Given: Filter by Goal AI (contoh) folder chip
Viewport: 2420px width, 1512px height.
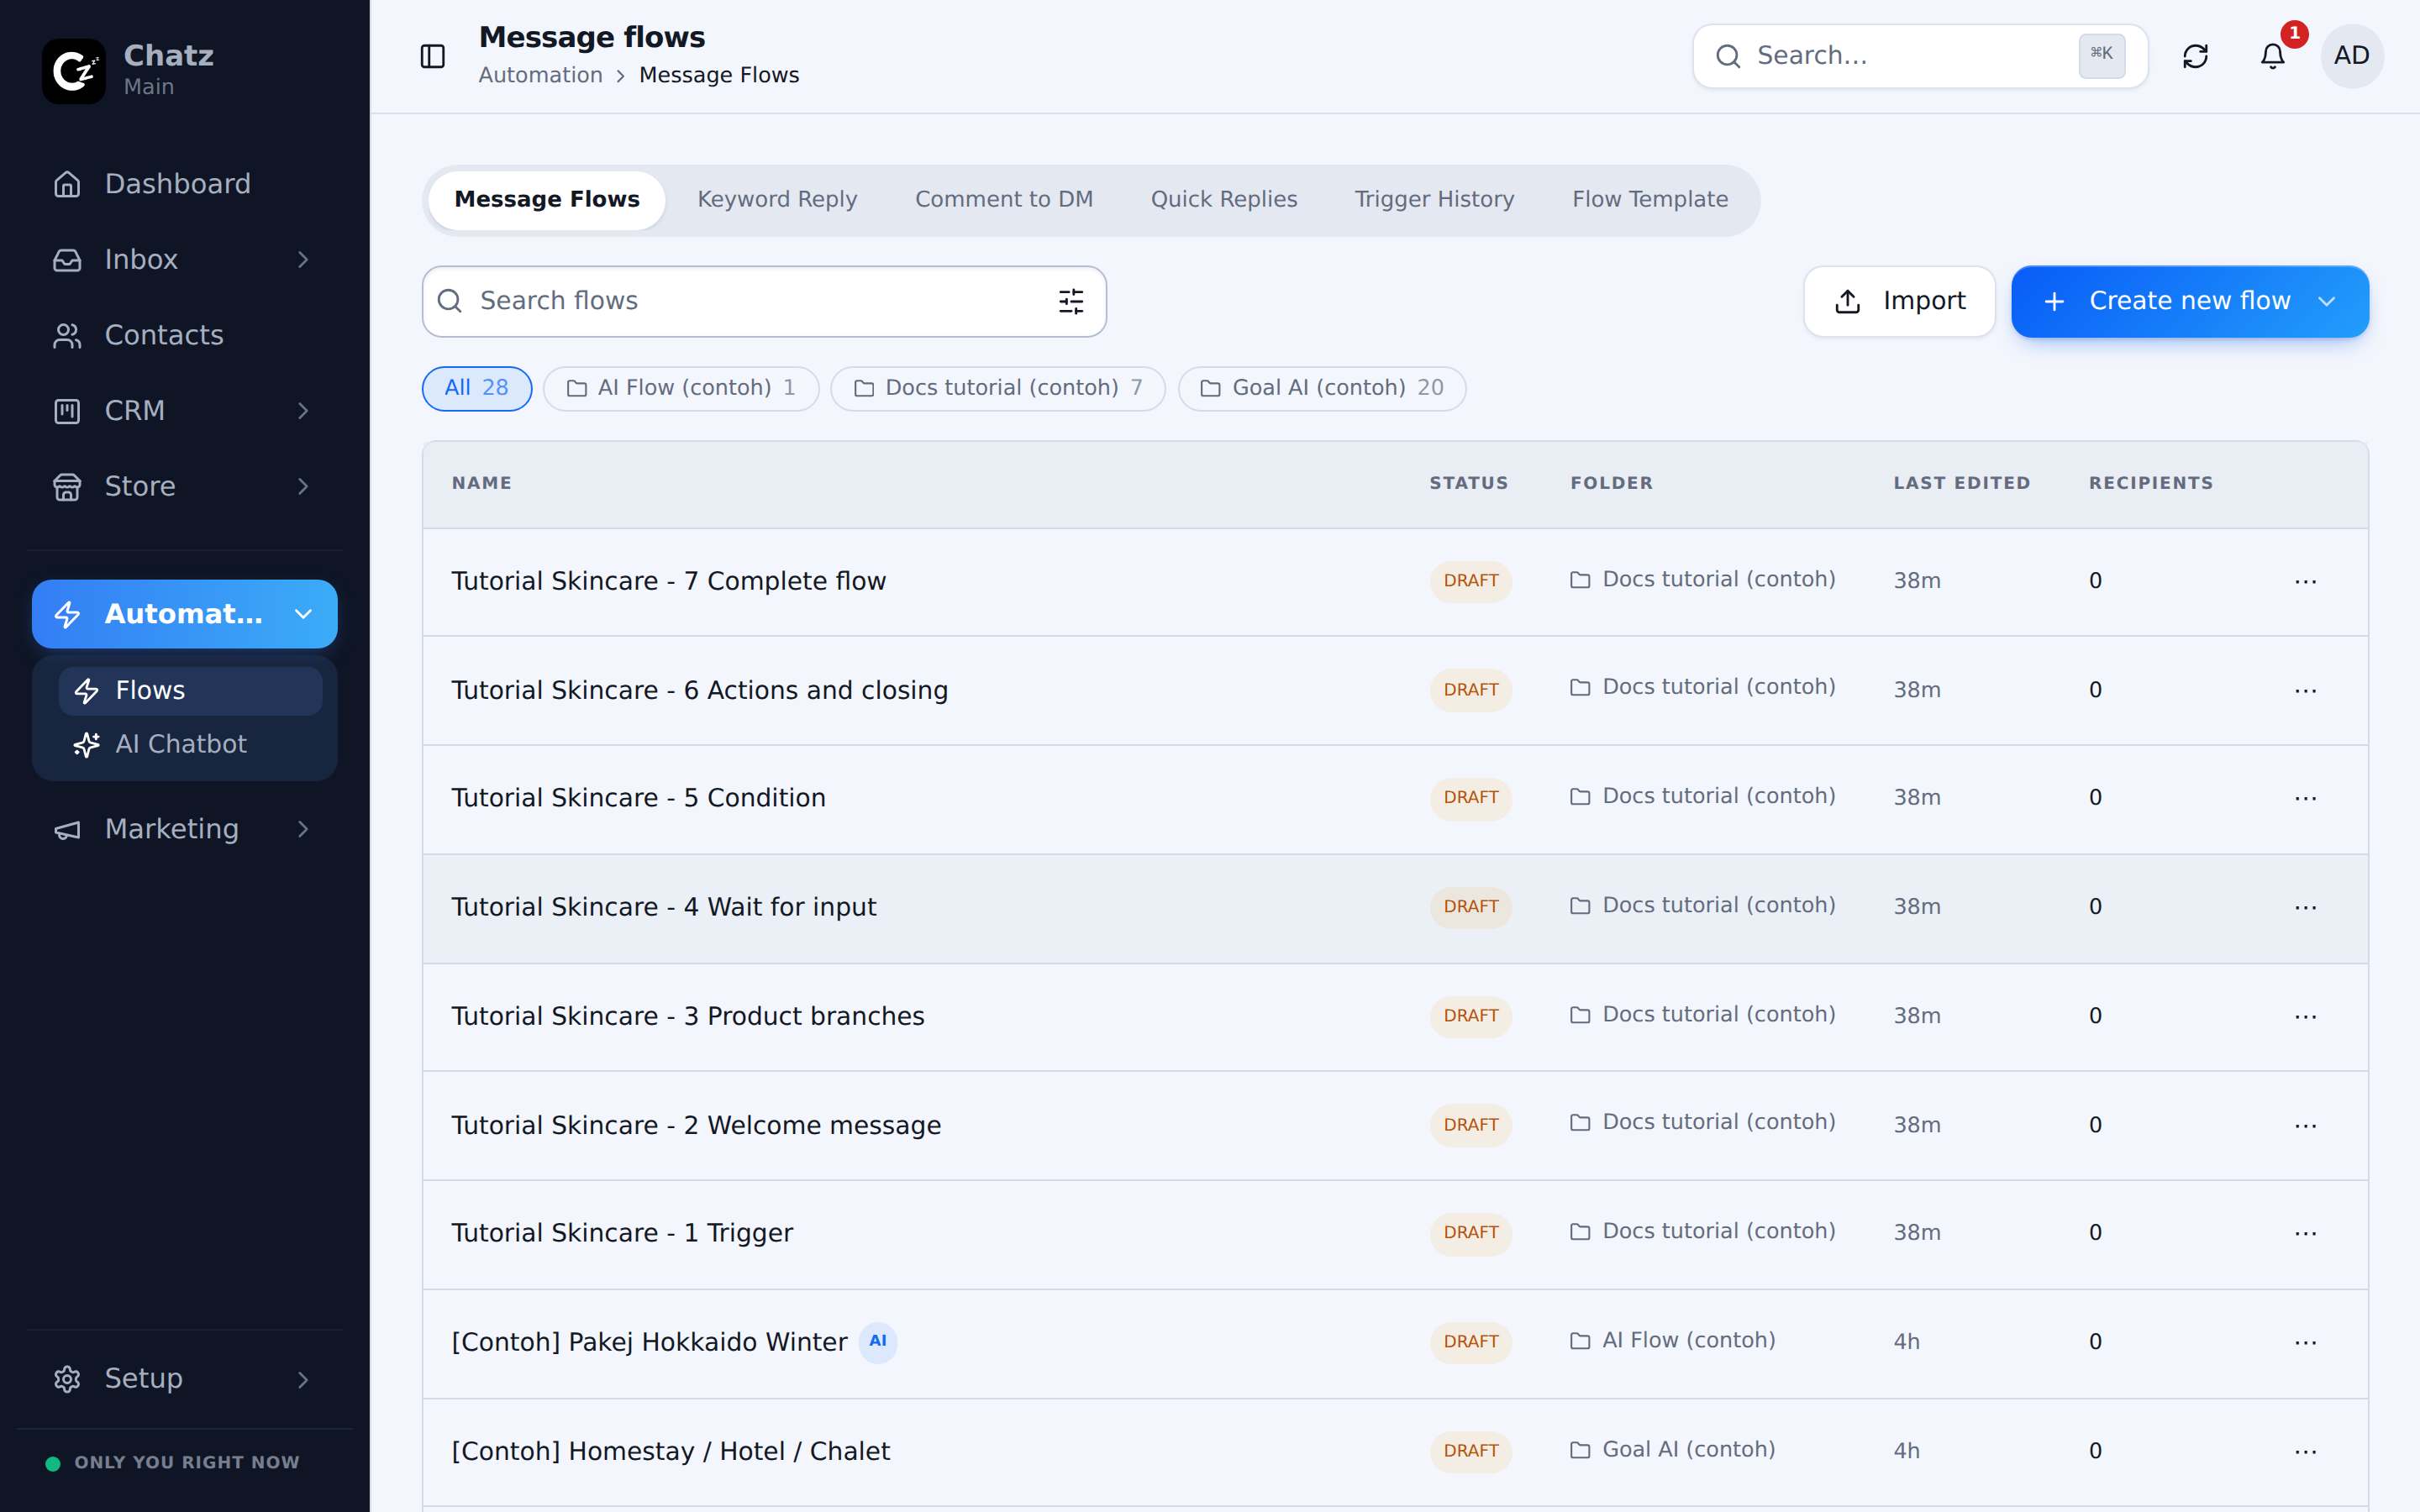Looking at the screenshot, I should [1322, 388].
